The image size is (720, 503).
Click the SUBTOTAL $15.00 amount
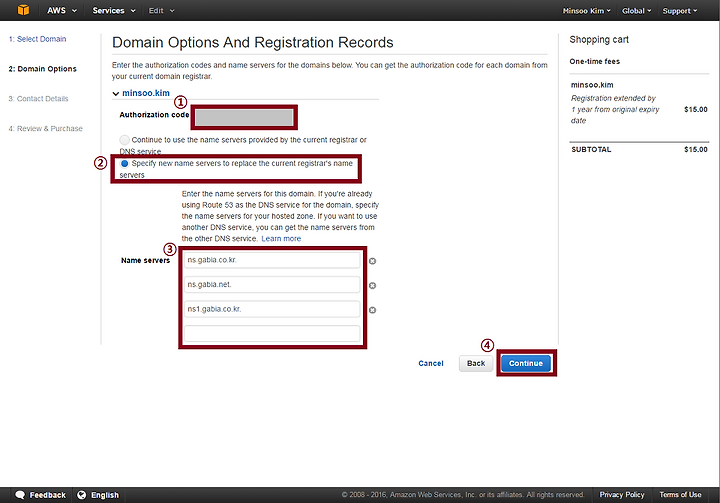tap(696, 150)
